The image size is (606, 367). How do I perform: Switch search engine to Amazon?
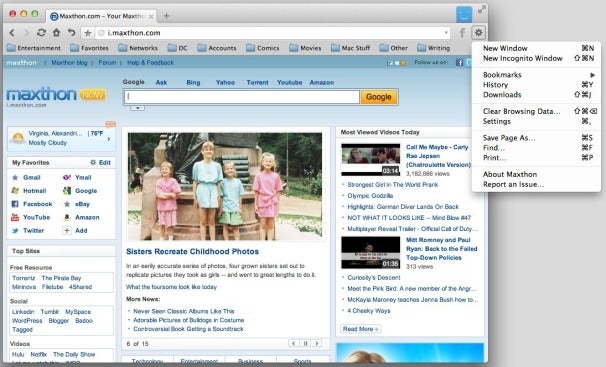322,82
